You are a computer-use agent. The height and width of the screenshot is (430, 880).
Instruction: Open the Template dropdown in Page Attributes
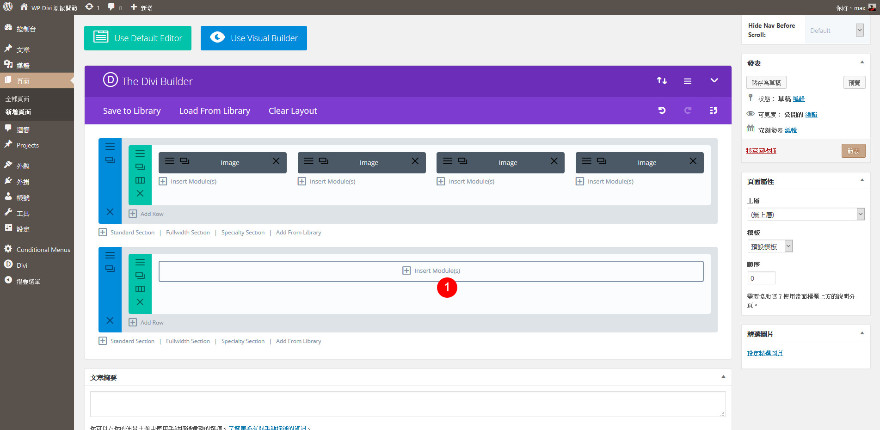[x=769, y=246]
